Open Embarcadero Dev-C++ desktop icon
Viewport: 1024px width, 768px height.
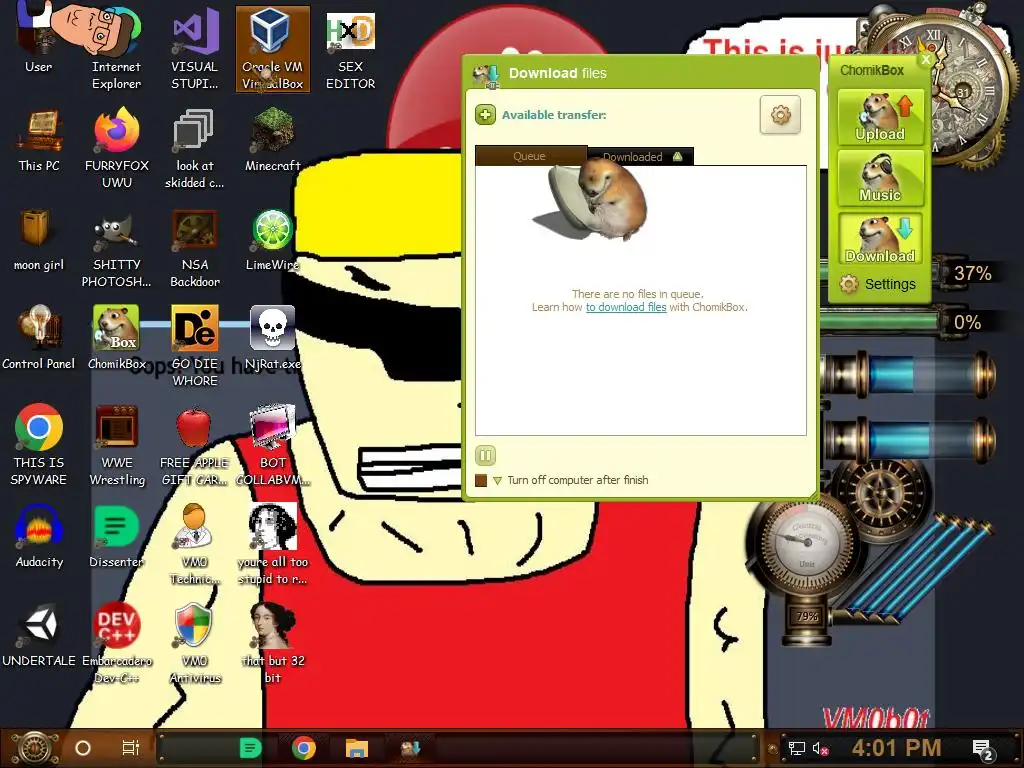point(116,644)
